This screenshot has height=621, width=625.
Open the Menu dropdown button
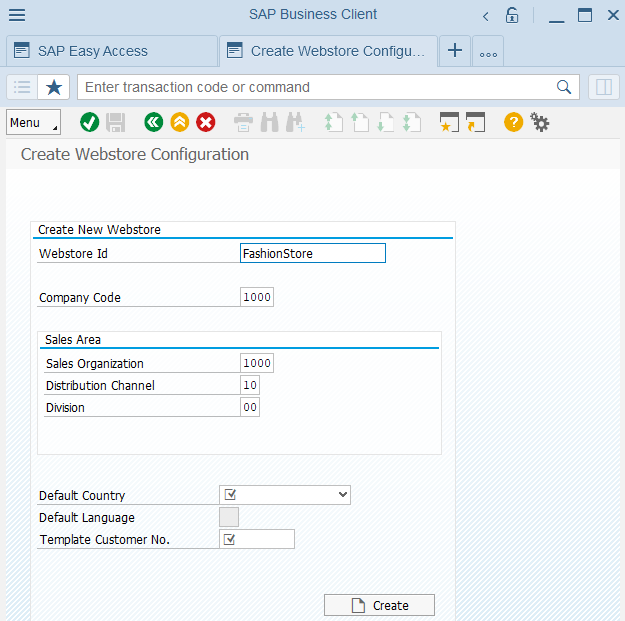pyautogui.click(x=33, y=122)
